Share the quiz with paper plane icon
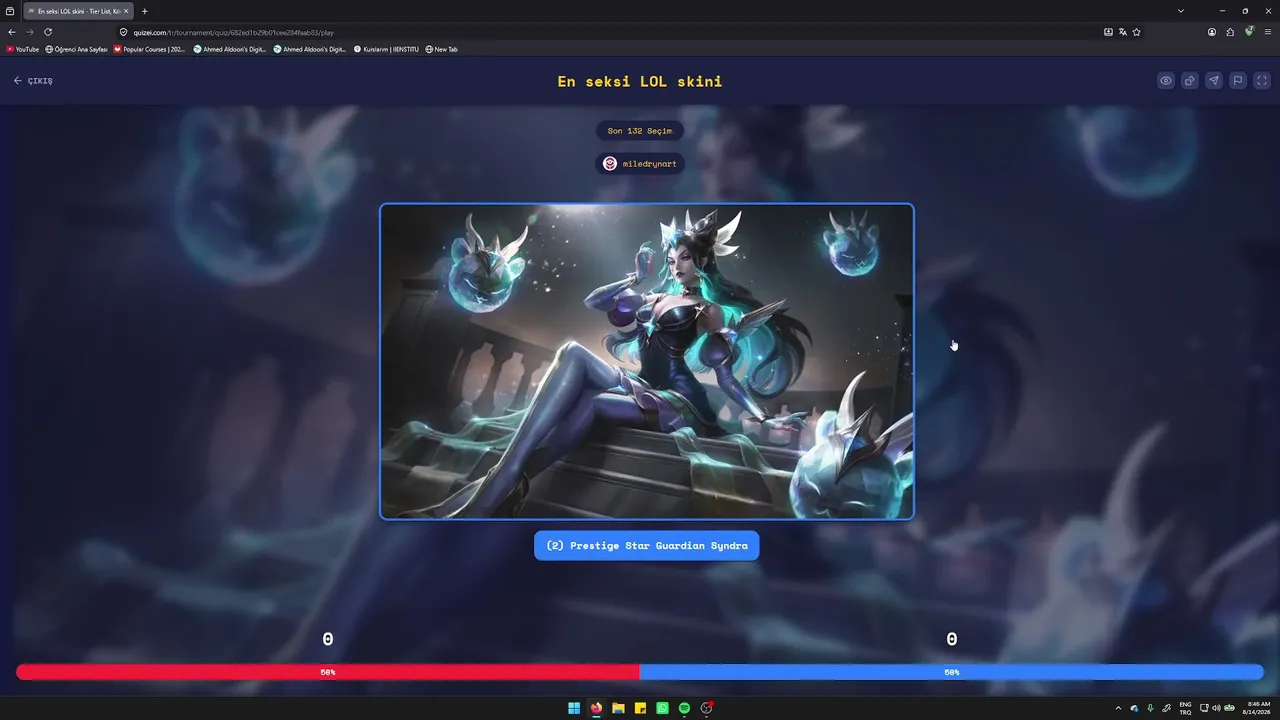 1214,81
